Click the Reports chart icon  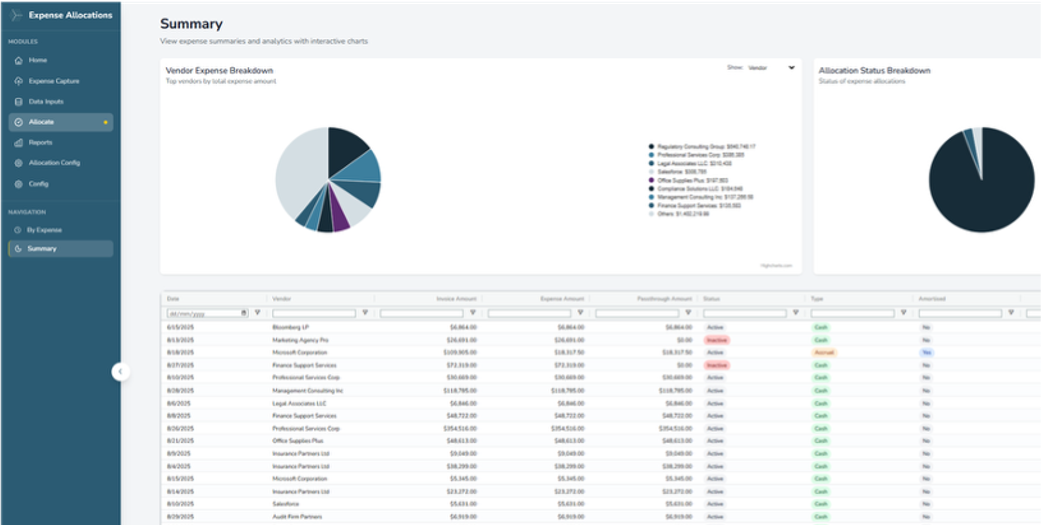pos(18,142)
